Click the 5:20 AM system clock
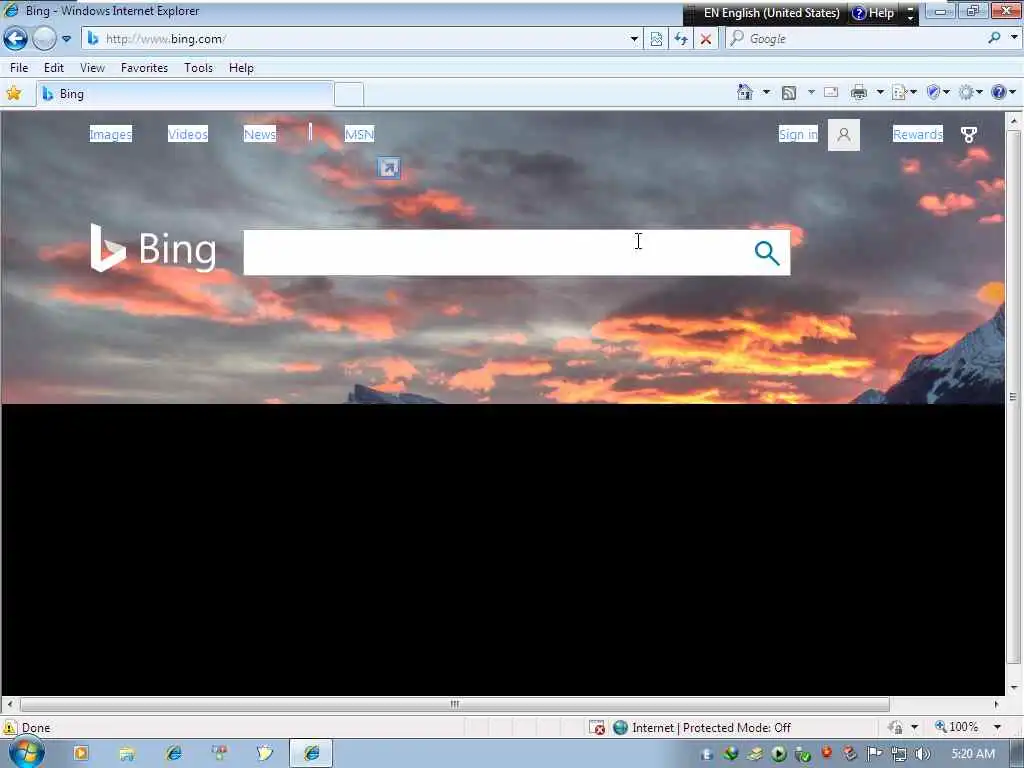 [x=973, y=754]
